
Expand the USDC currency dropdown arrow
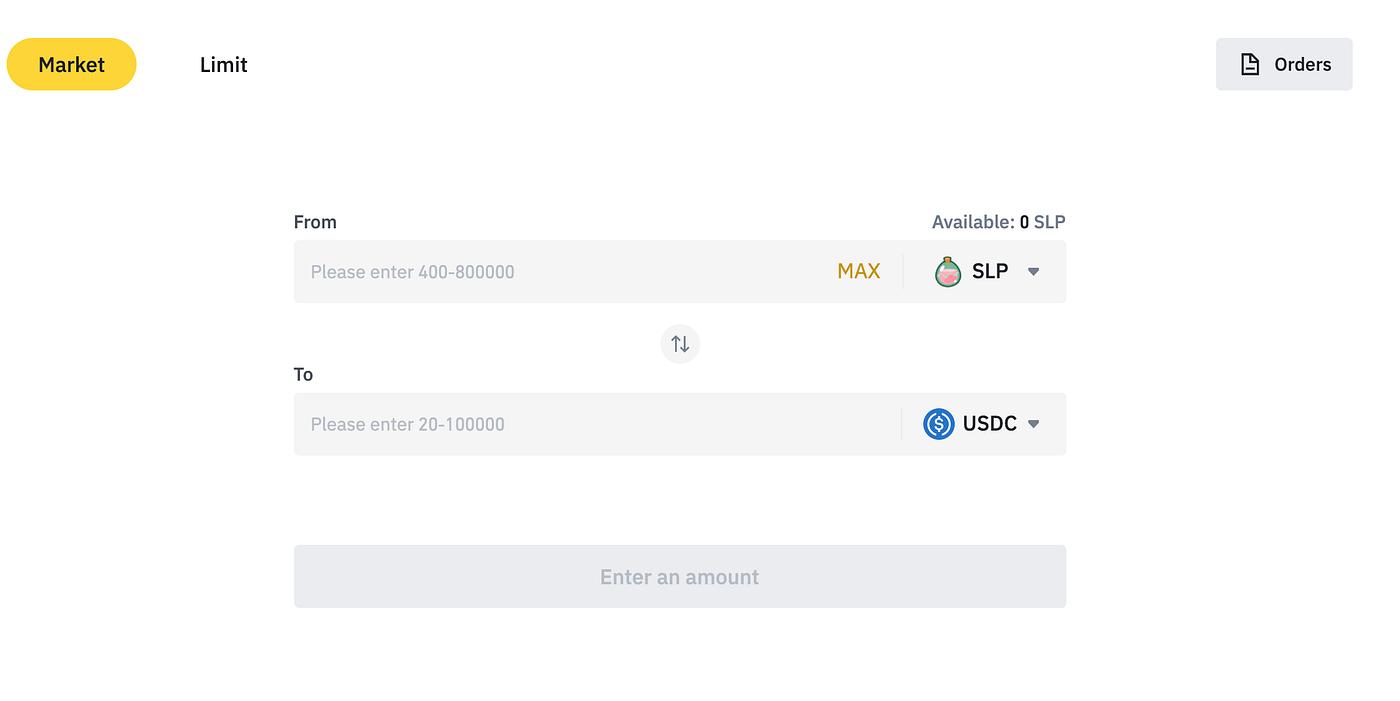[x=1034, y=424]
